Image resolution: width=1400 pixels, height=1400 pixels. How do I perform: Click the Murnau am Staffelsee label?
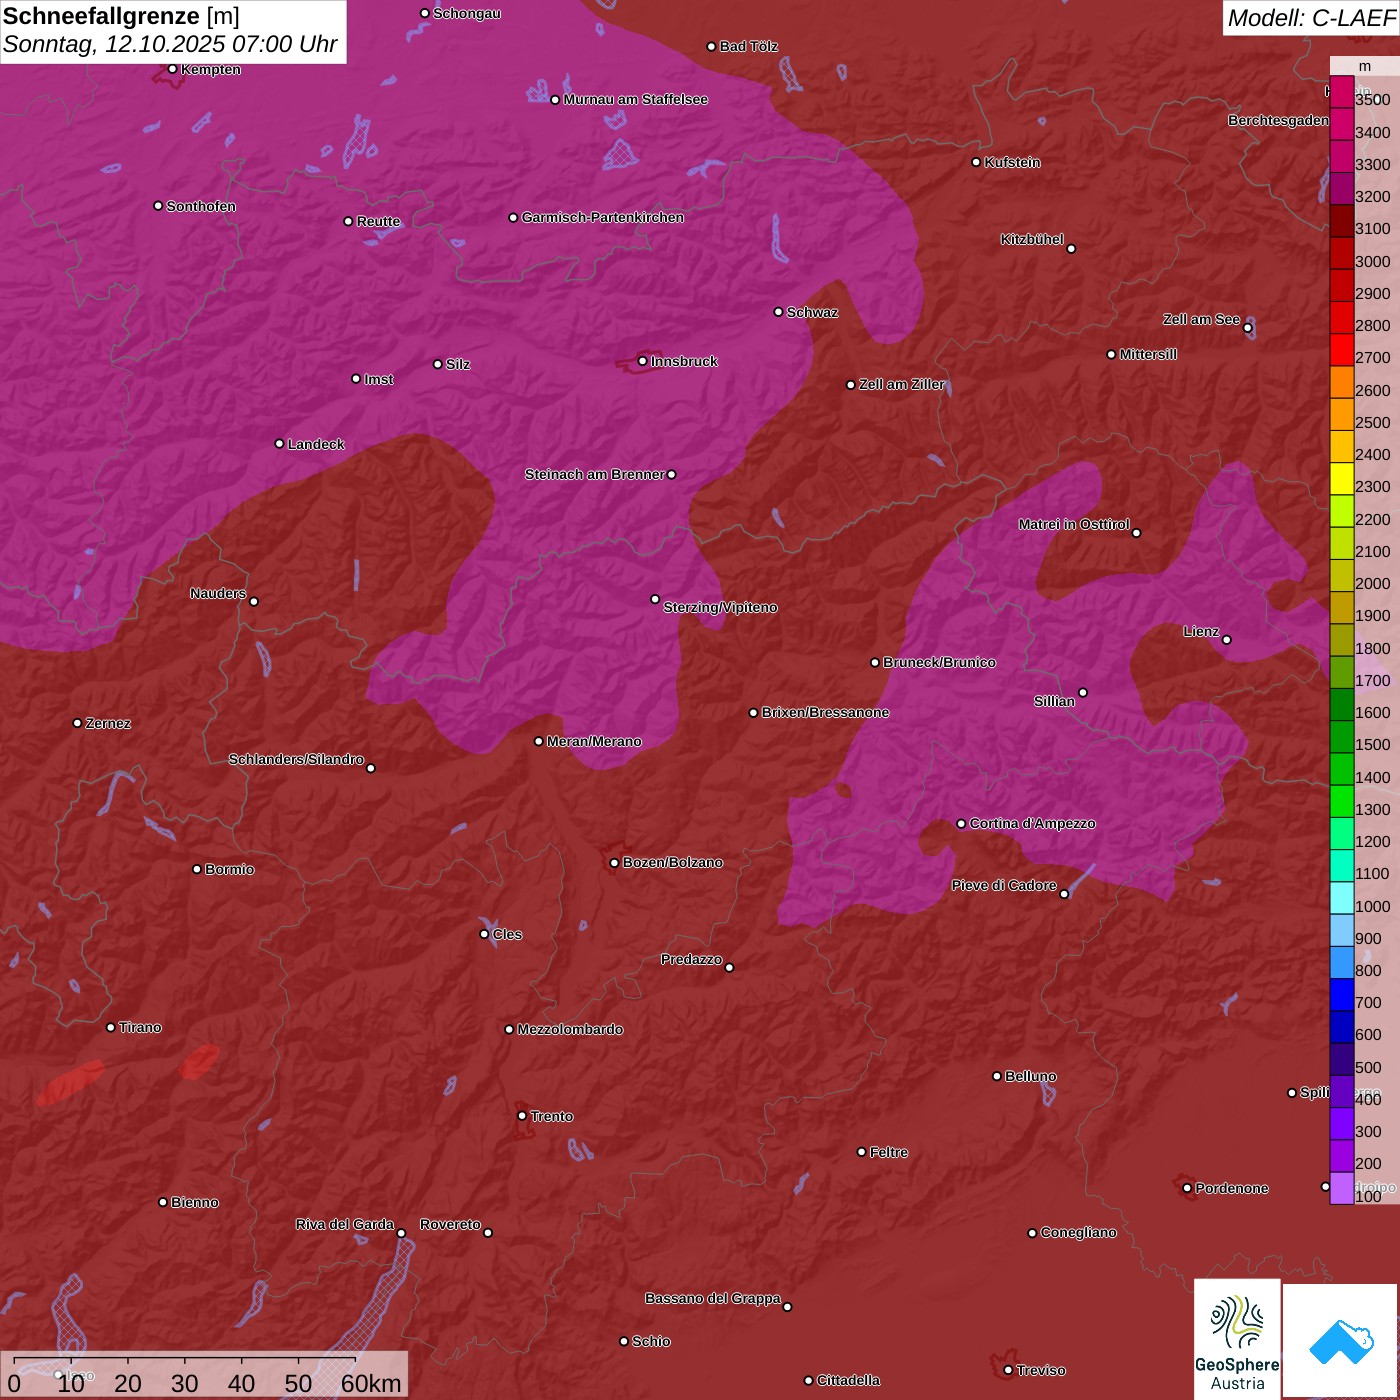point(636,100)
